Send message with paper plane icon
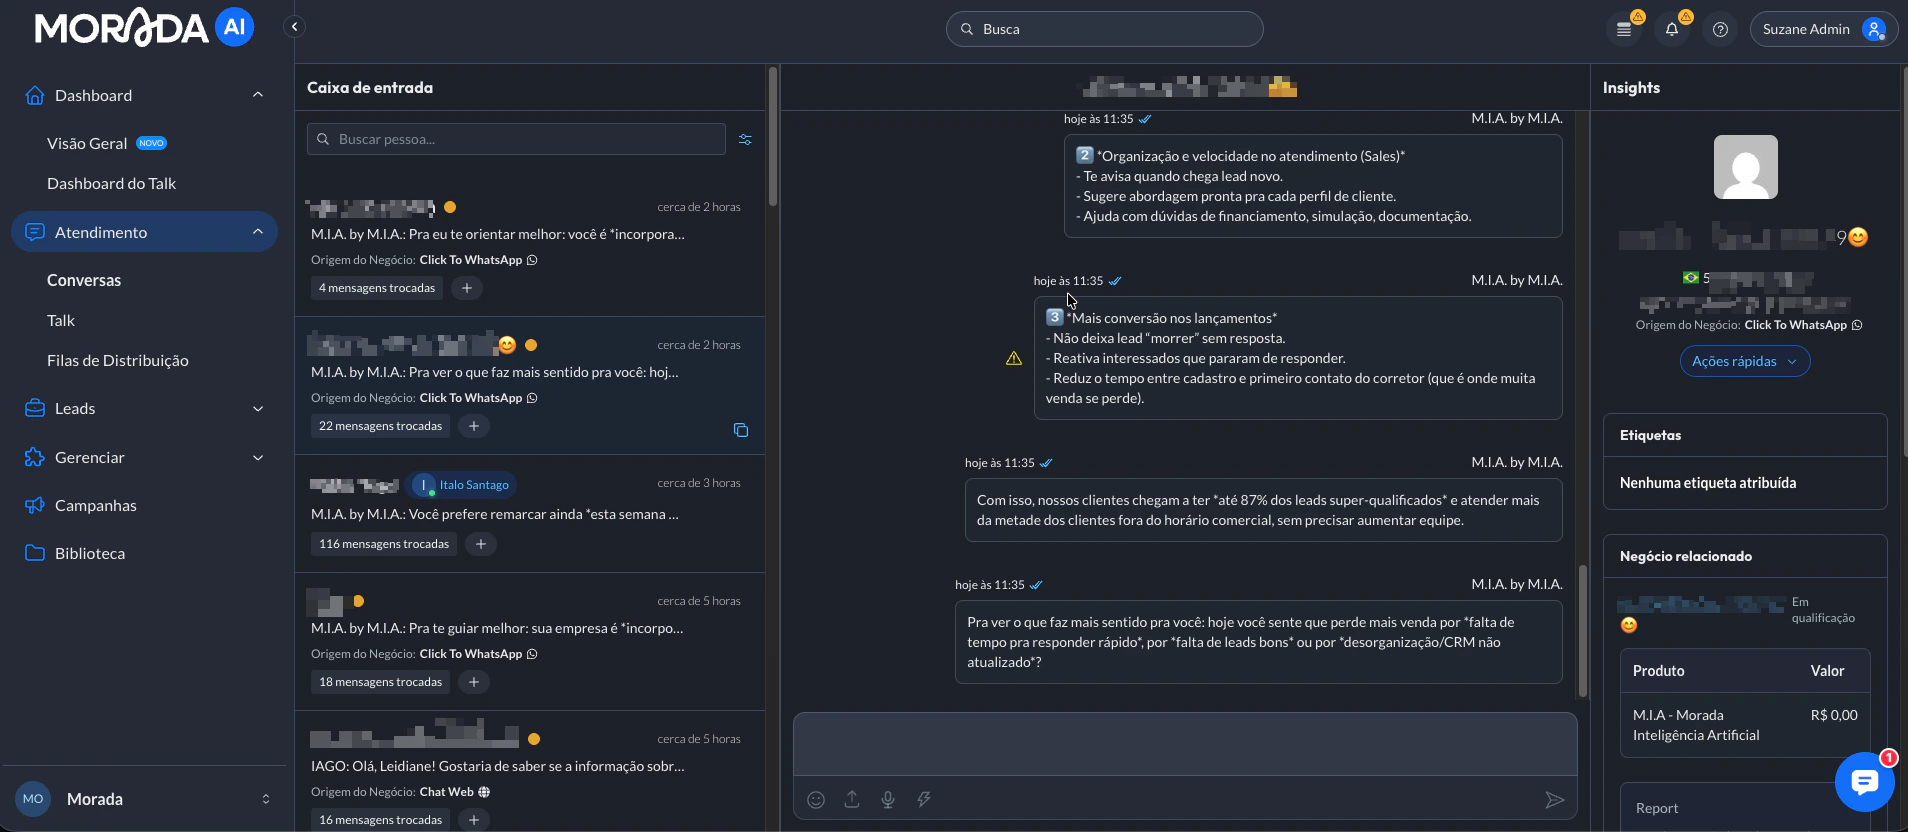This screenshot has height=832, width=1908. (x=1554, y=799)
